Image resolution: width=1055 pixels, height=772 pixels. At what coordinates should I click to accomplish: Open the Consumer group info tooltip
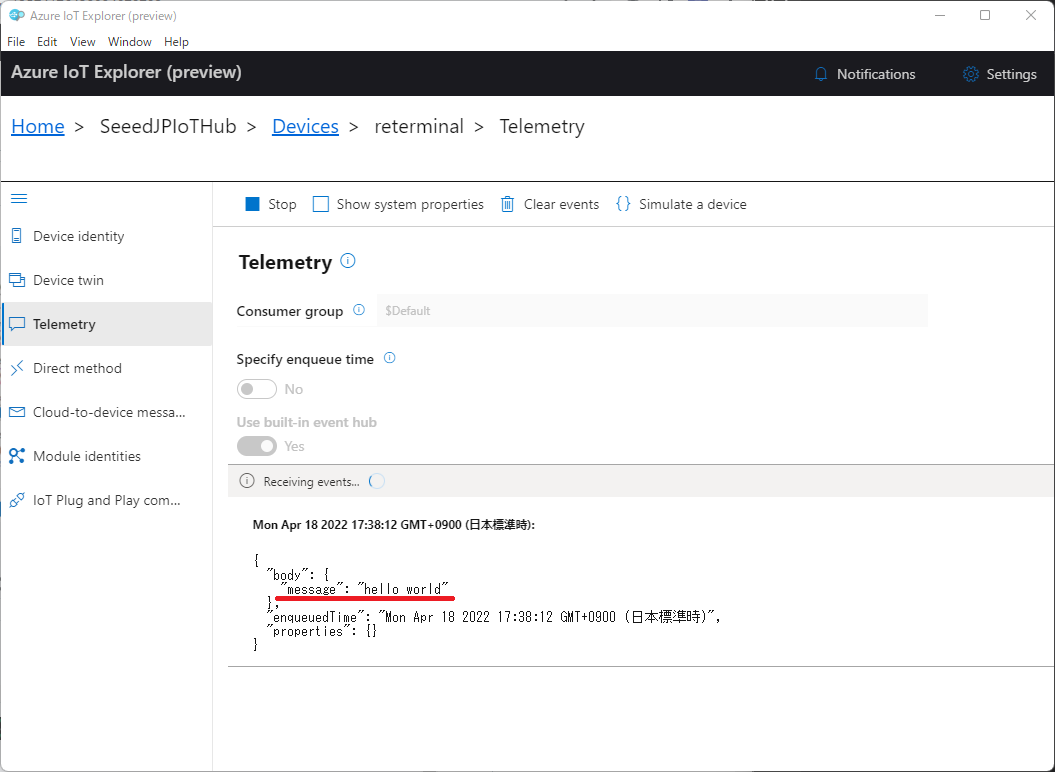(x=359, y=310)
